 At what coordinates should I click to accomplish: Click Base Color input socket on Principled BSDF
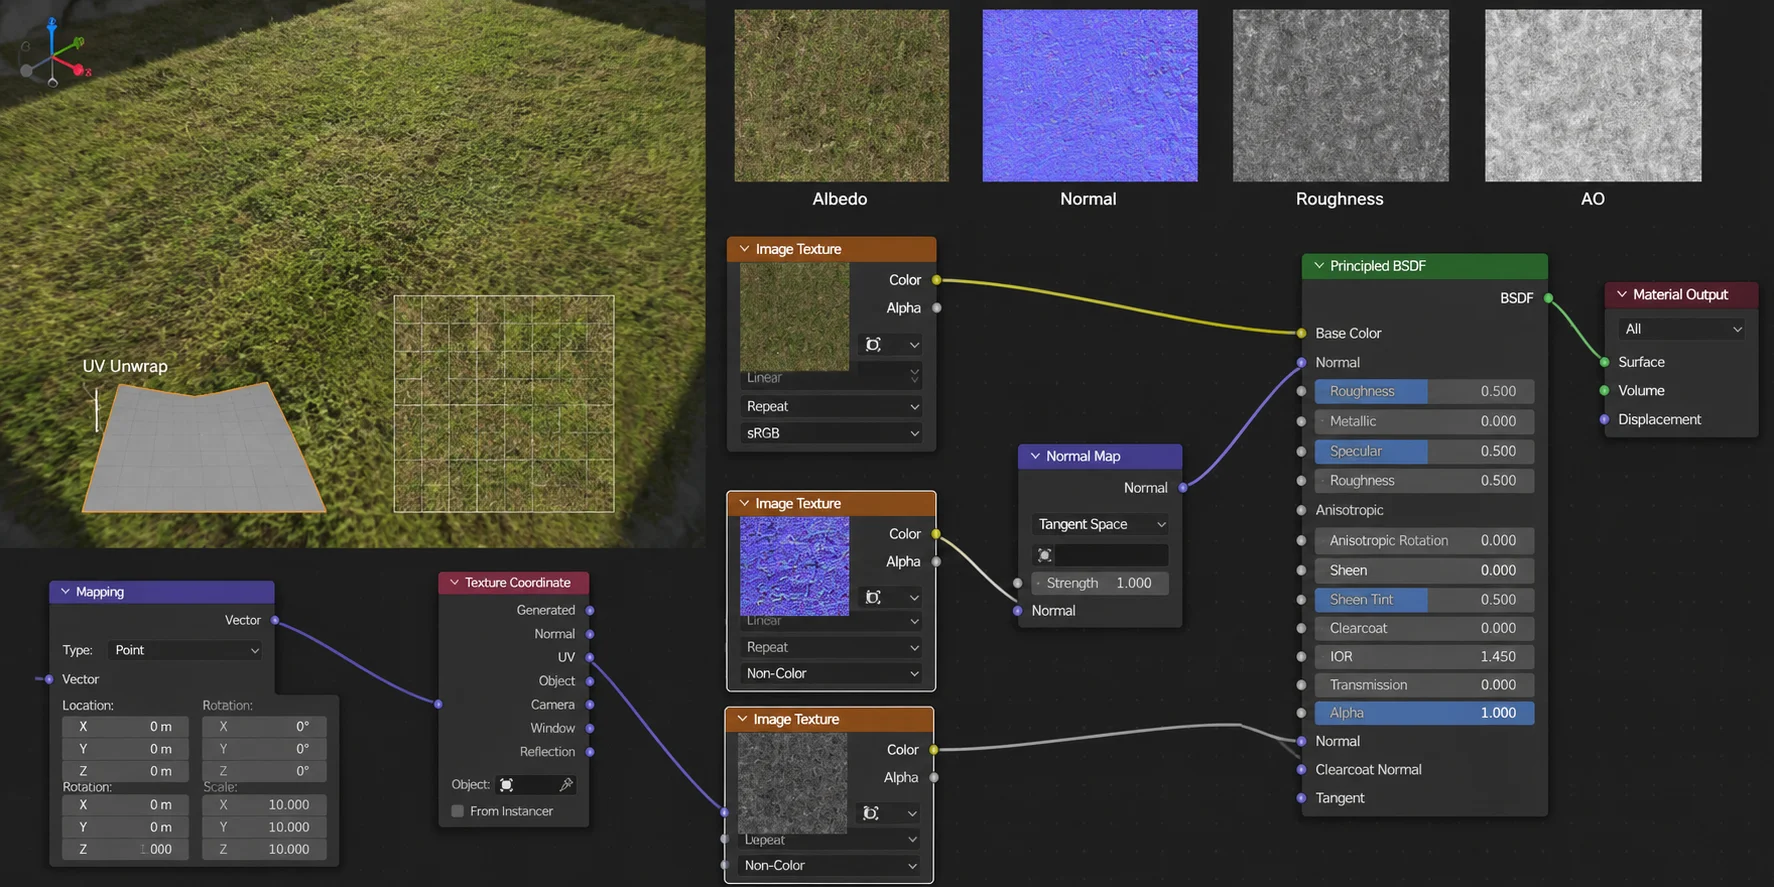1301,333
